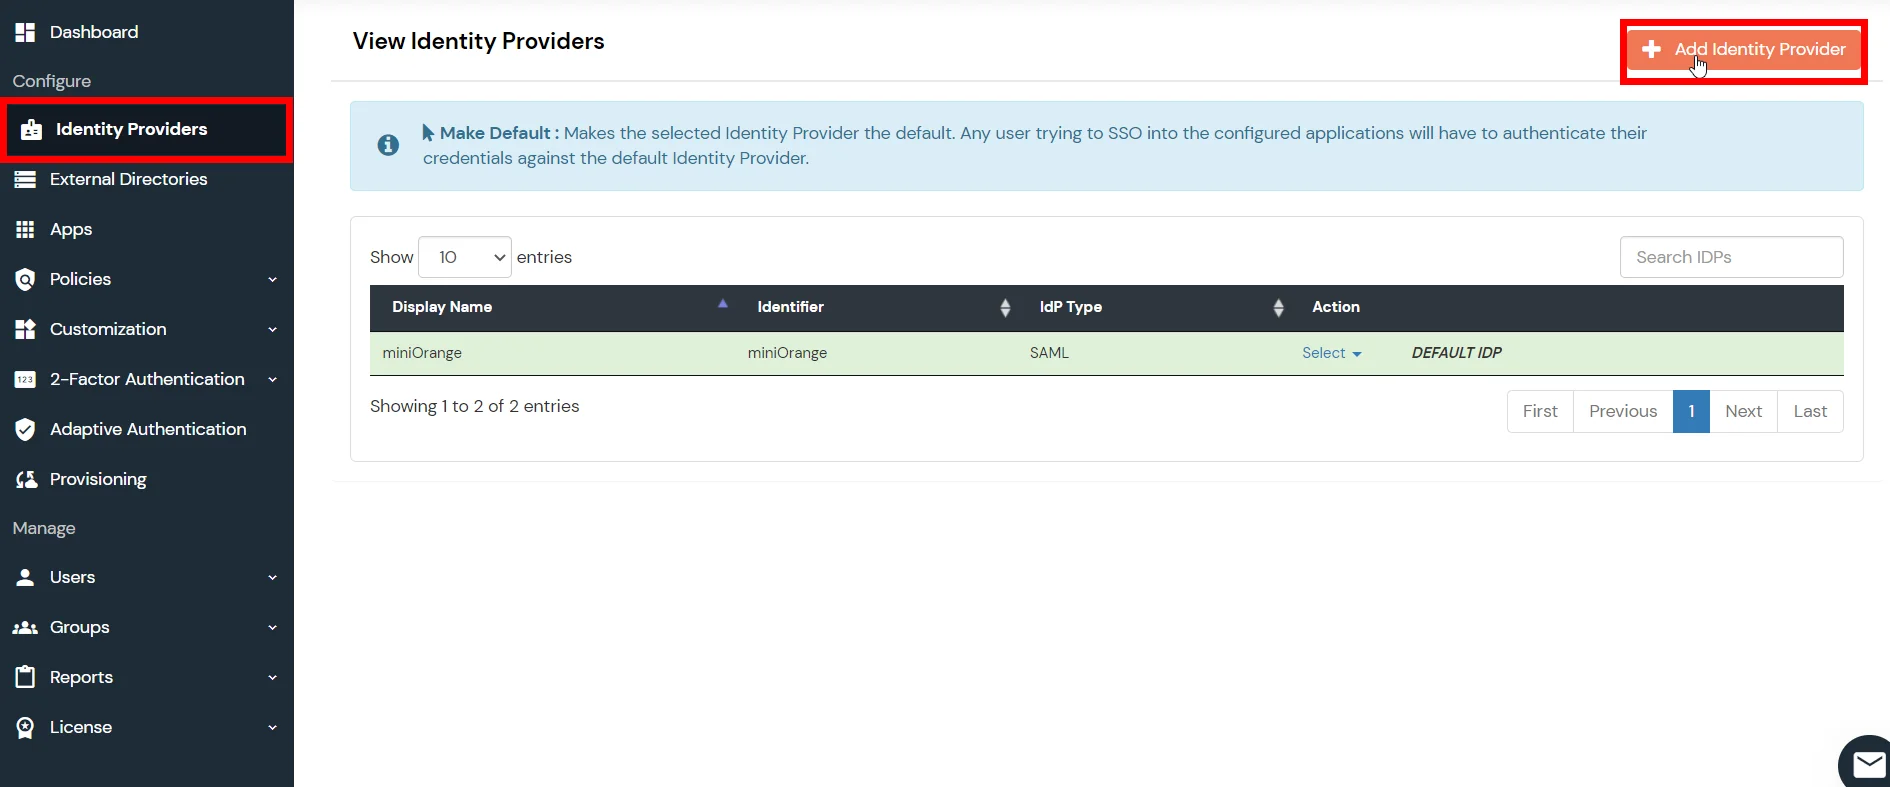
Task: Open Adaptive Authentication menu item
Action: (x=148, y=429)
